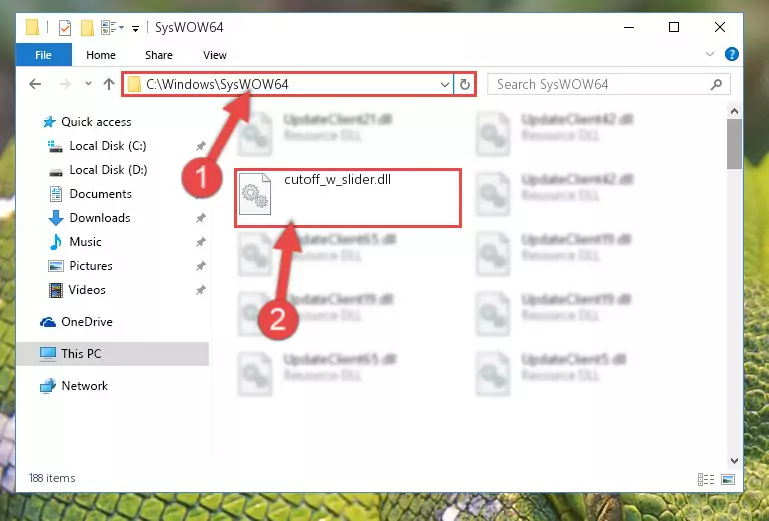Image resolution: width=769 pixels, height=521 pixels.
Task: Expand the ribbon with chevron
Action: tap(710, 54)
